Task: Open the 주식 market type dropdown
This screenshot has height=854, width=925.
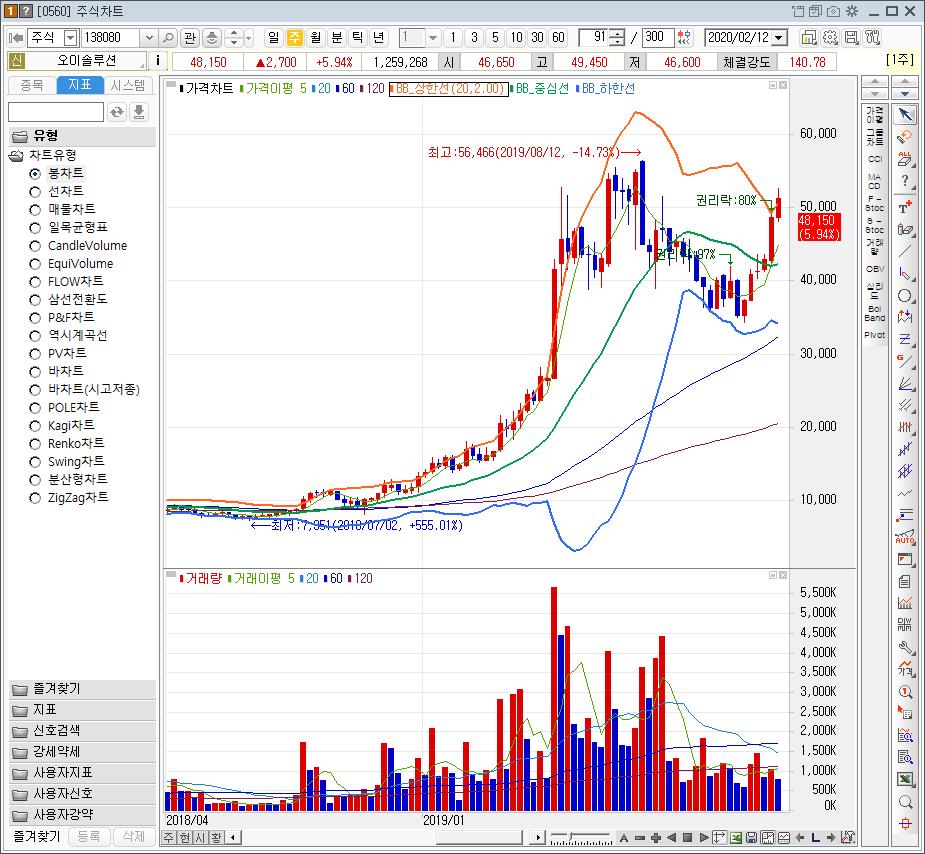Action: click(71, 38)
